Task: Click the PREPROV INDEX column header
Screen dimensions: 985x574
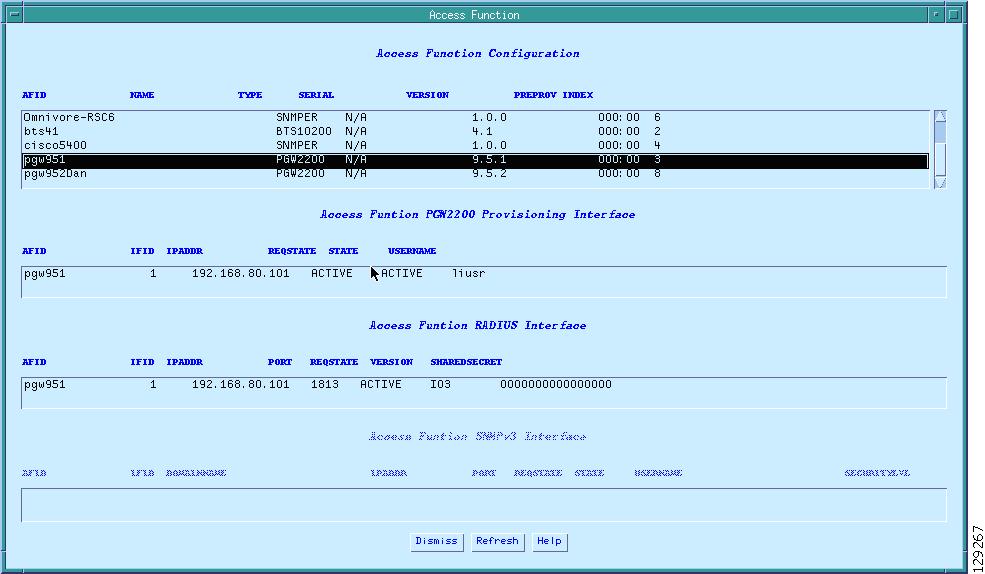Action: 553,95
